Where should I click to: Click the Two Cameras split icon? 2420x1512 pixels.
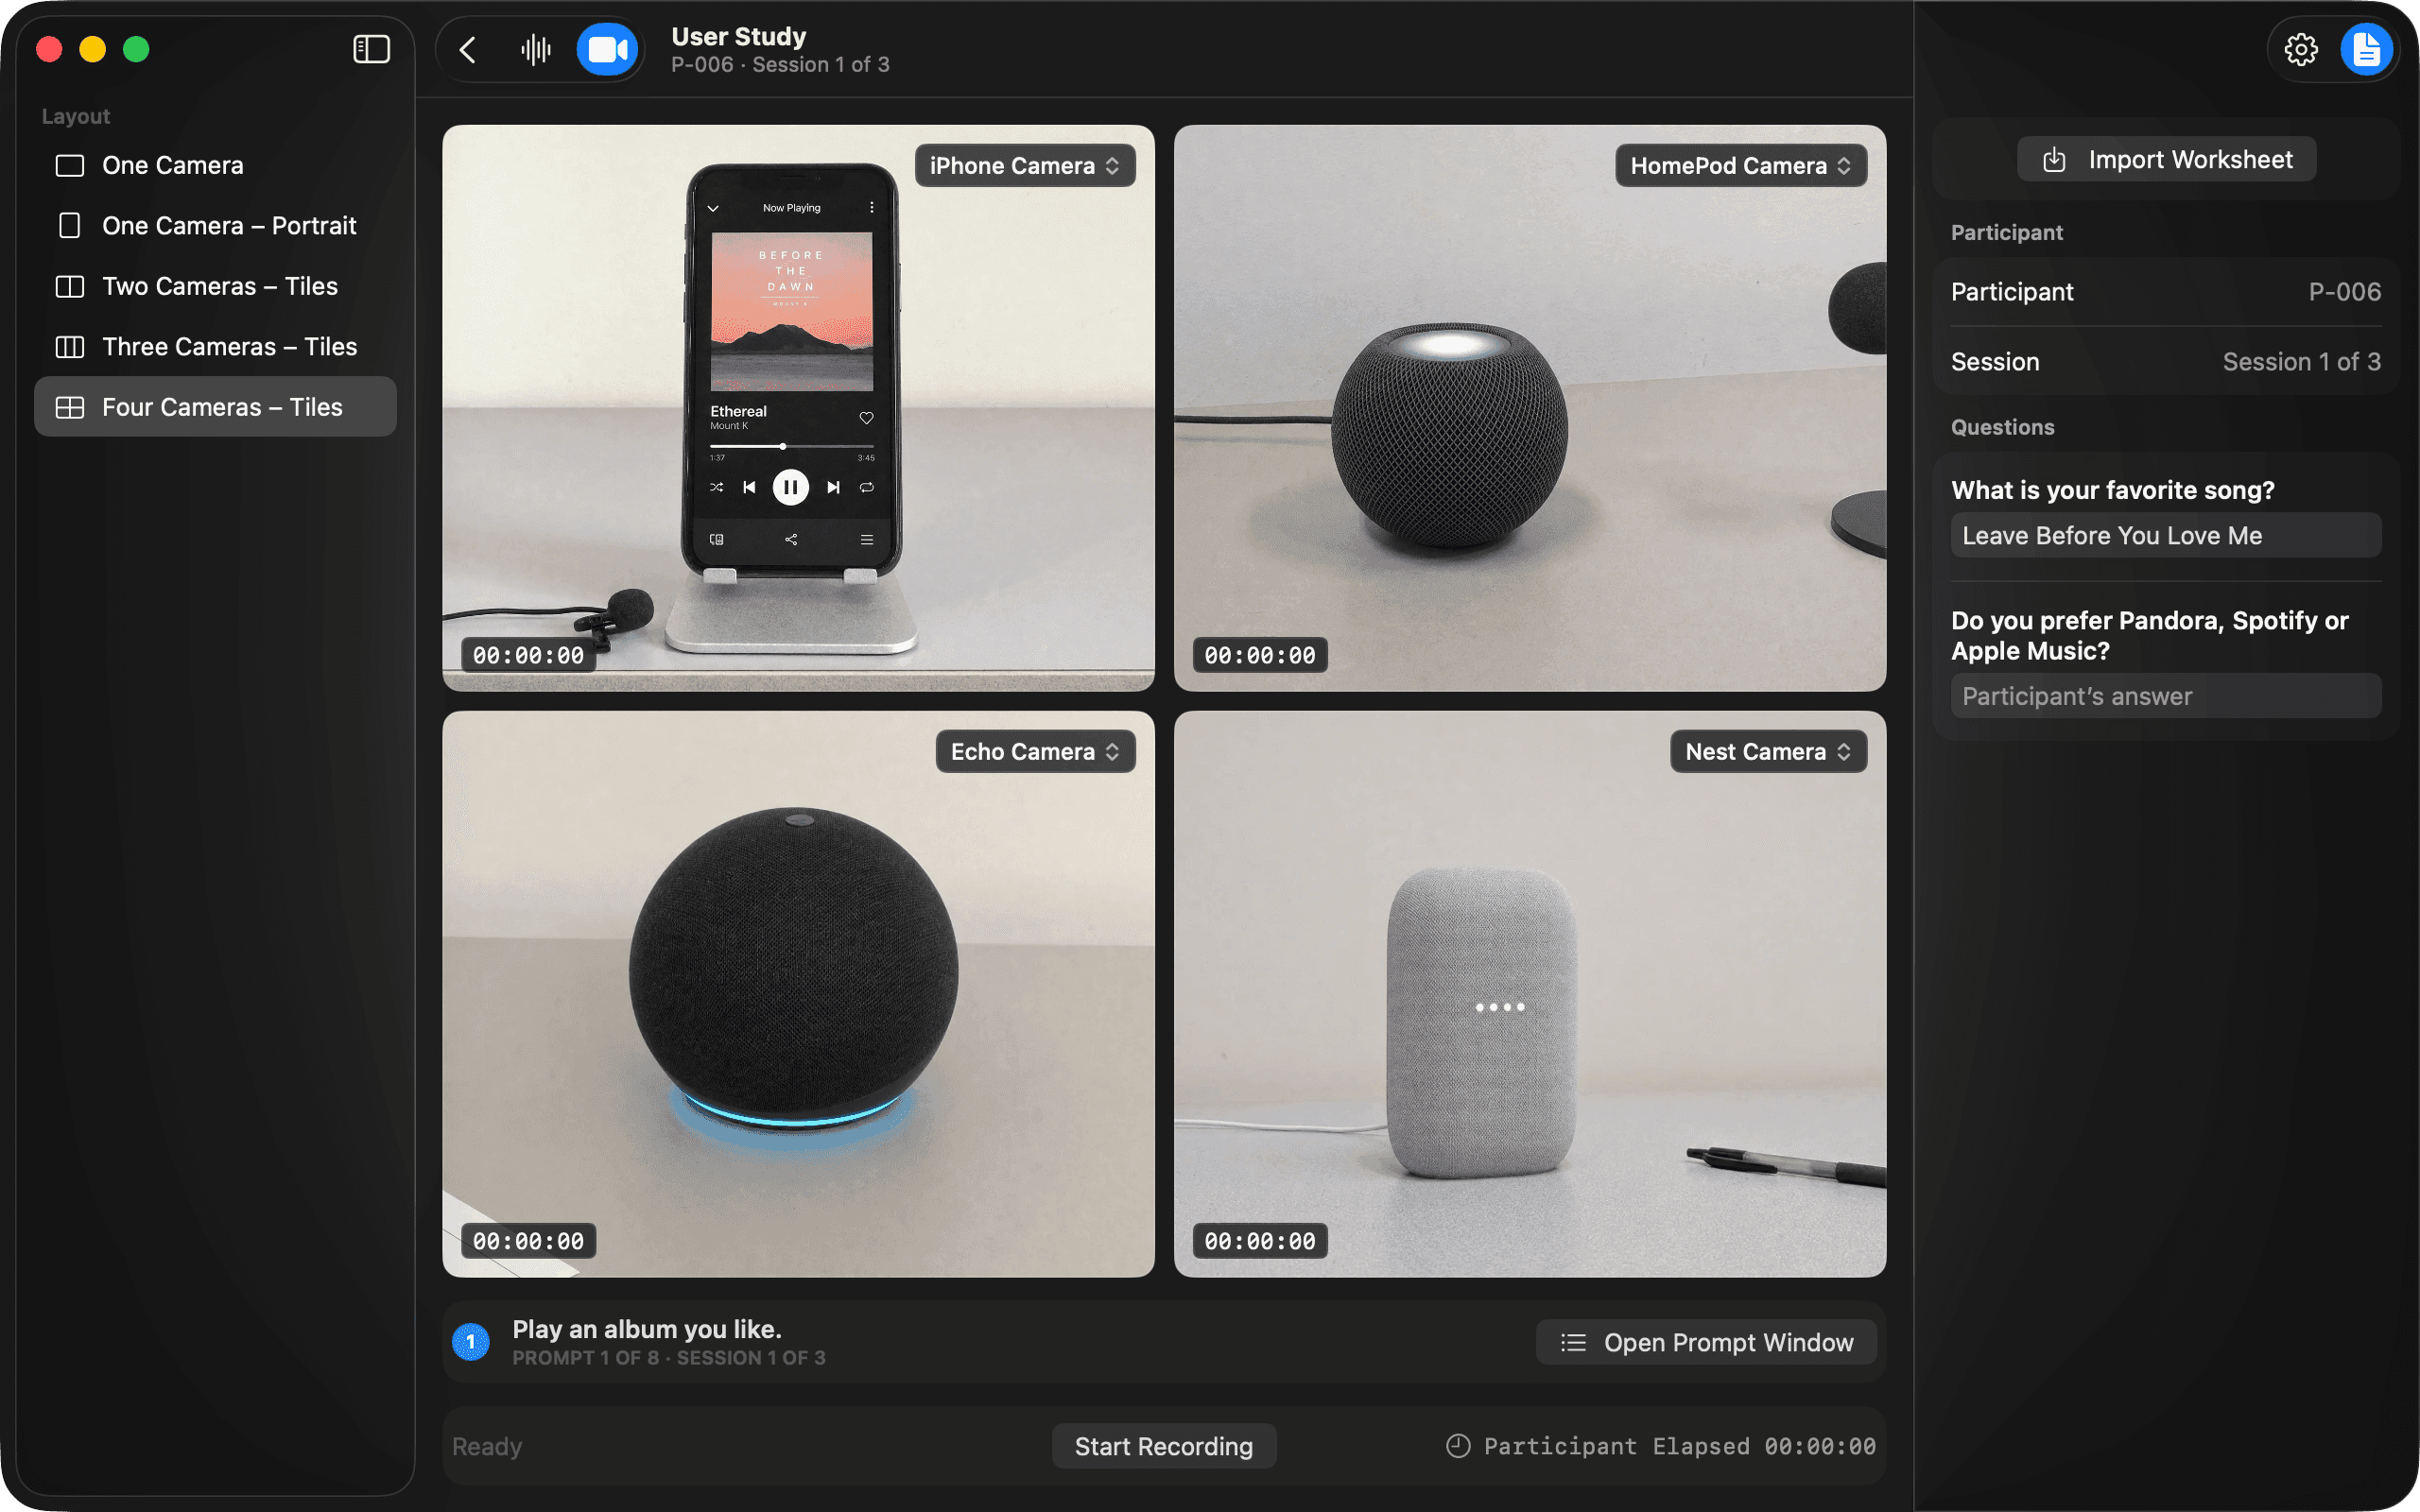click(70, 287)
